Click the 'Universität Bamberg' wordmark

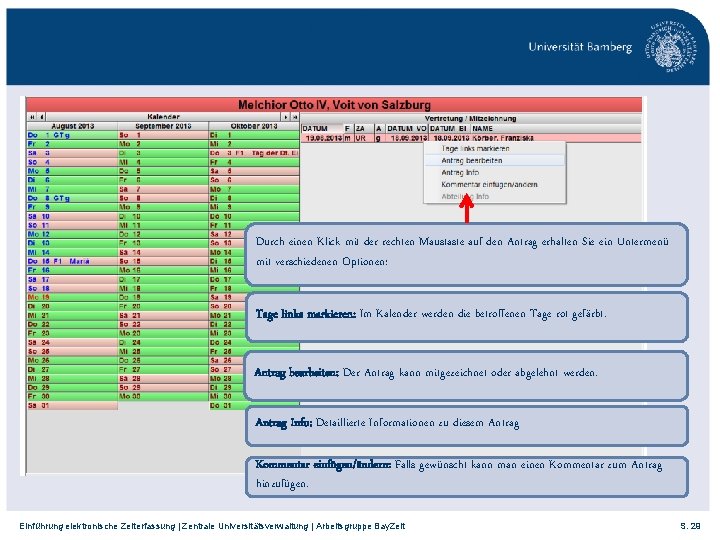580,47
